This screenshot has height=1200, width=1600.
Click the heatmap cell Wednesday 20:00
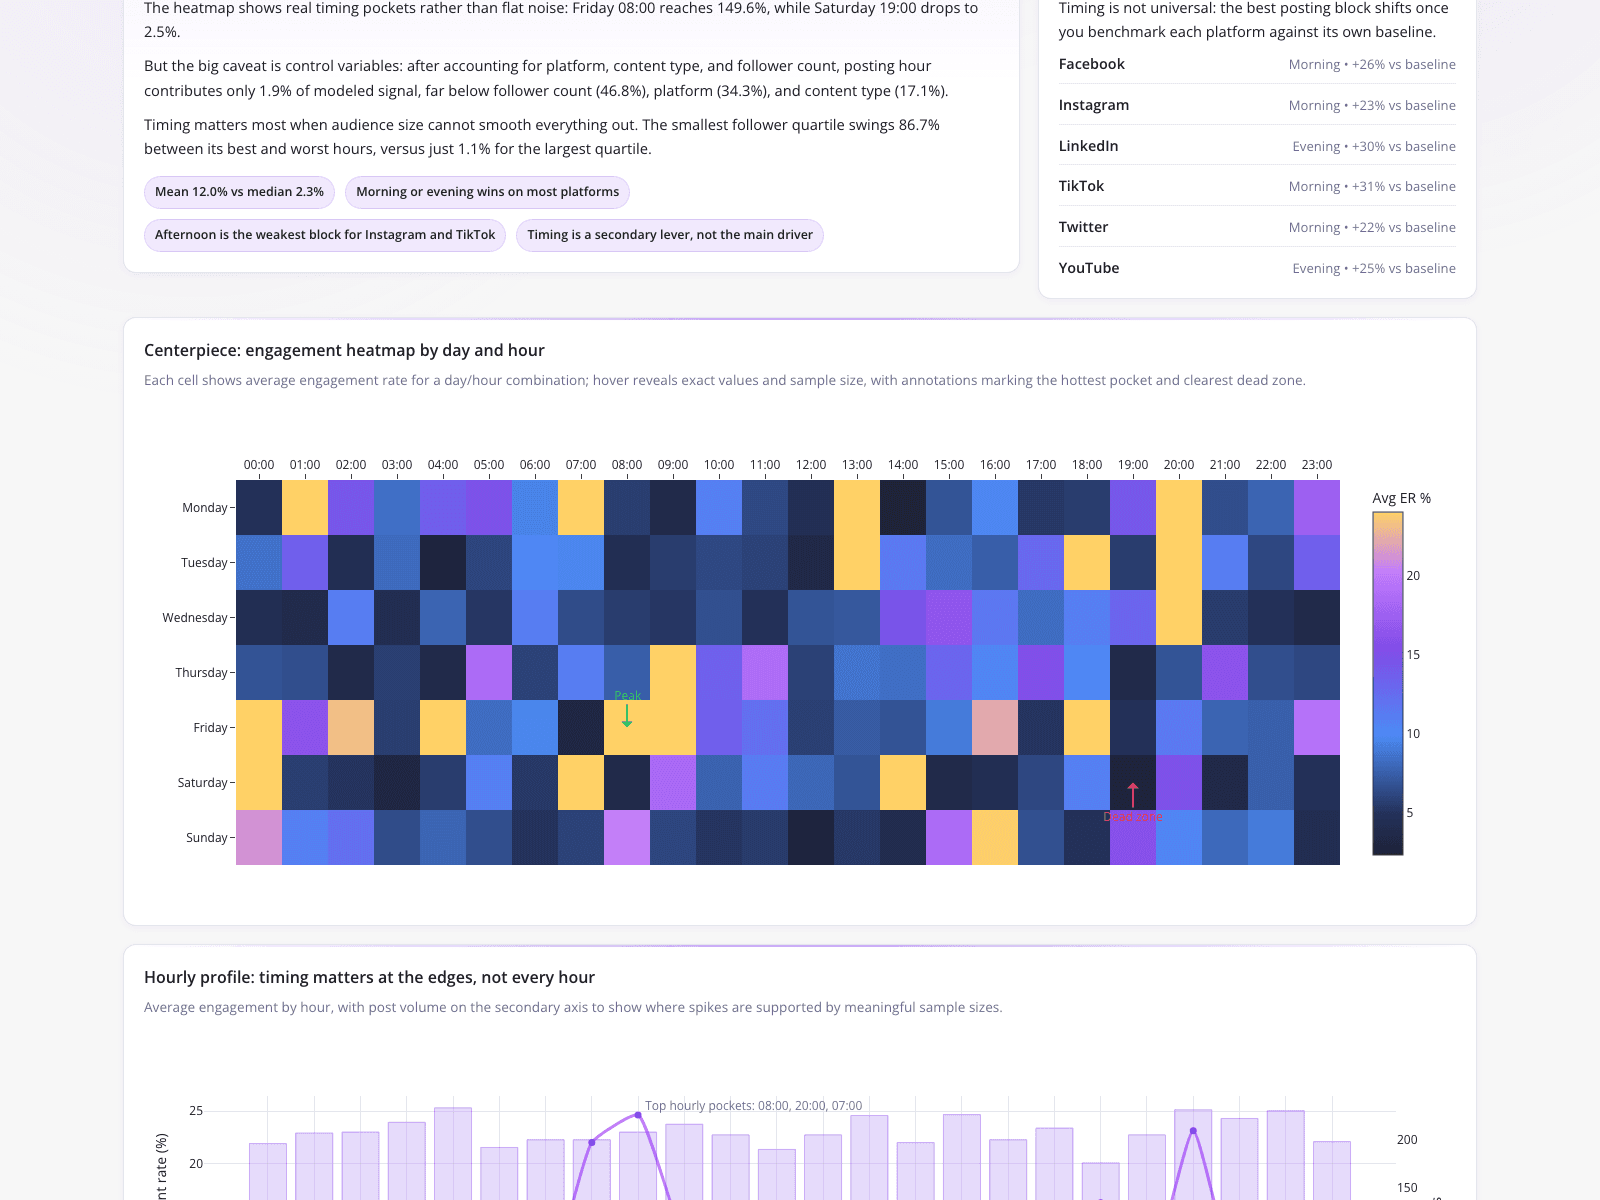[x=1179, y=617]
